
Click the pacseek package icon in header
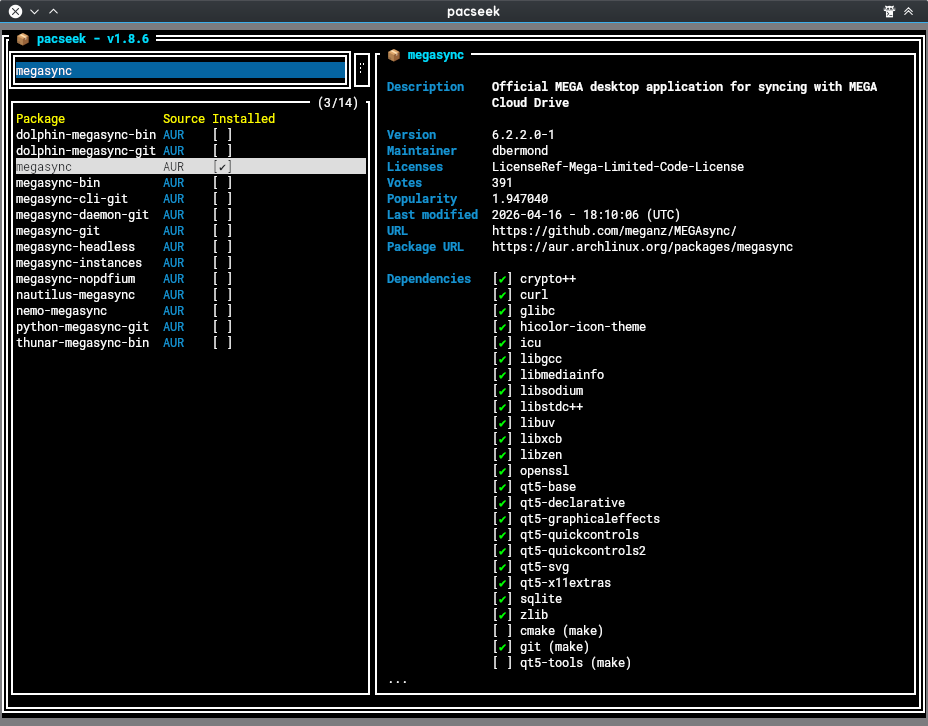point(22,40)
